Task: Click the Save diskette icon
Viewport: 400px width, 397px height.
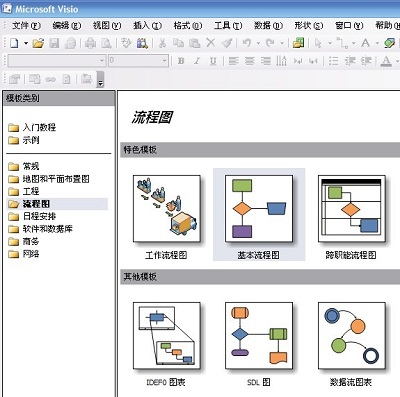Action: click(x=54, y=43)
